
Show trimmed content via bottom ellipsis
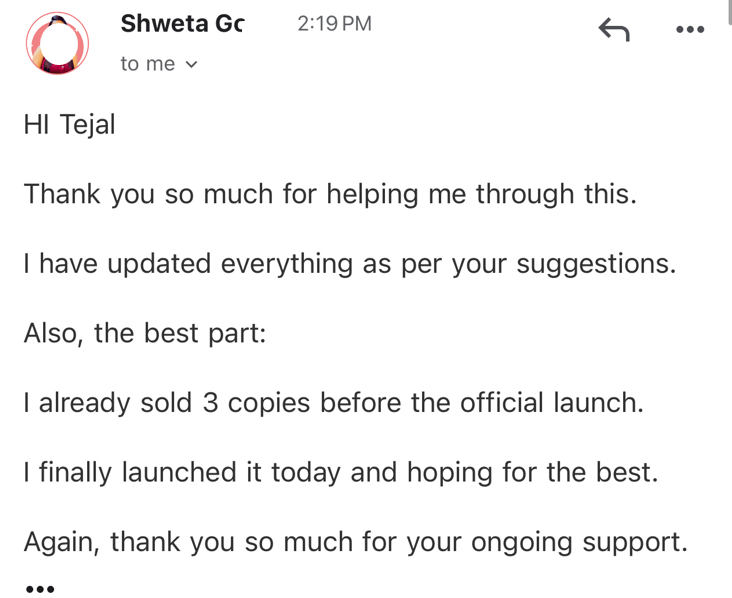[x=40, y=589]
